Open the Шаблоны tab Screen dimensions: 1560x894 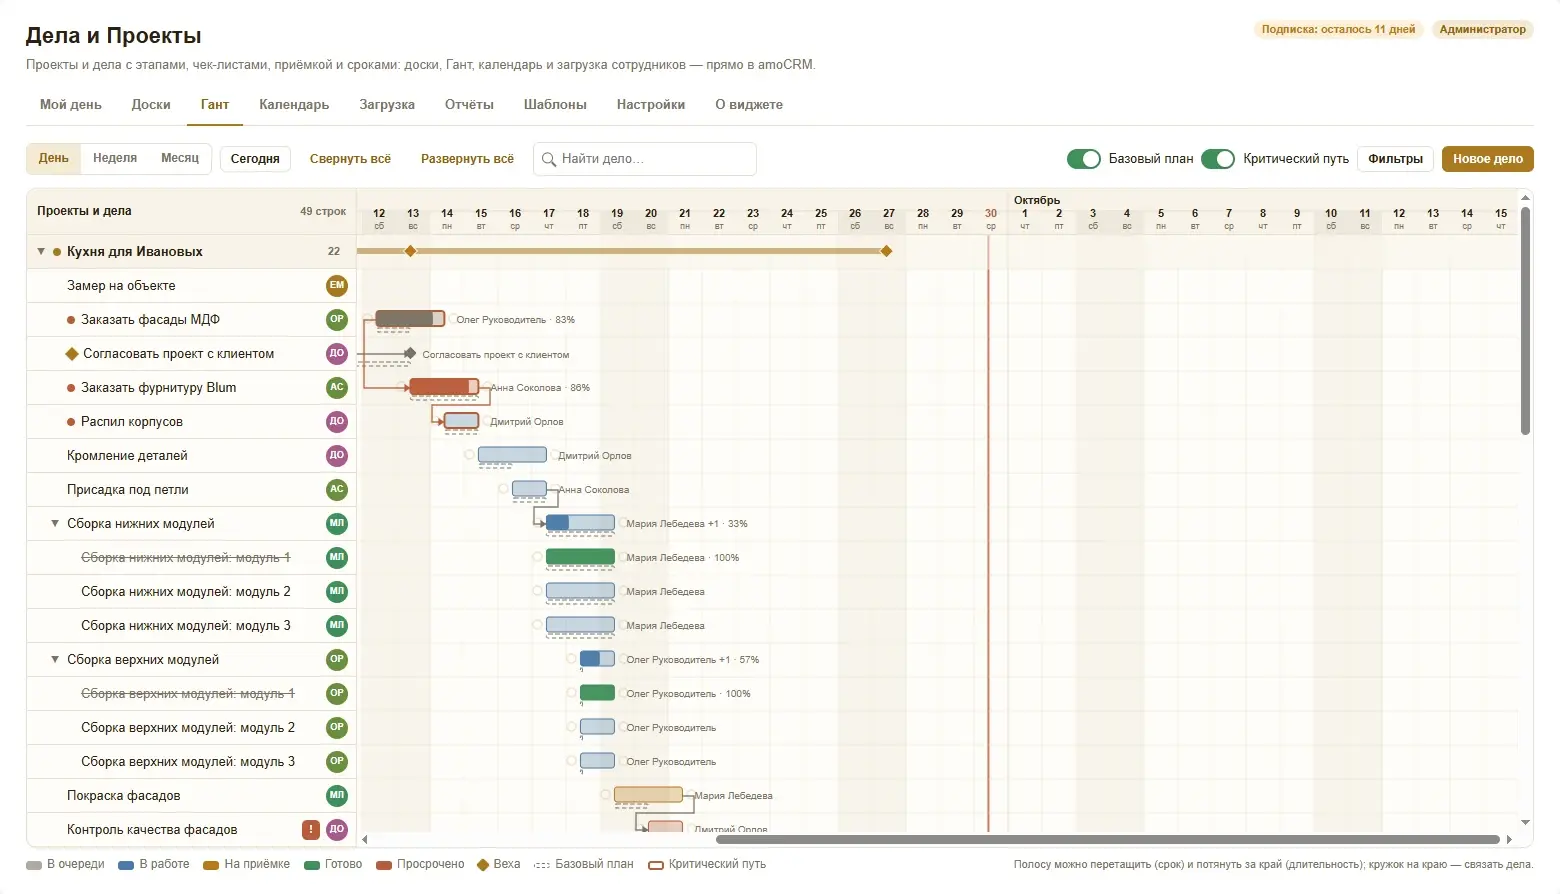pos(555,105)
